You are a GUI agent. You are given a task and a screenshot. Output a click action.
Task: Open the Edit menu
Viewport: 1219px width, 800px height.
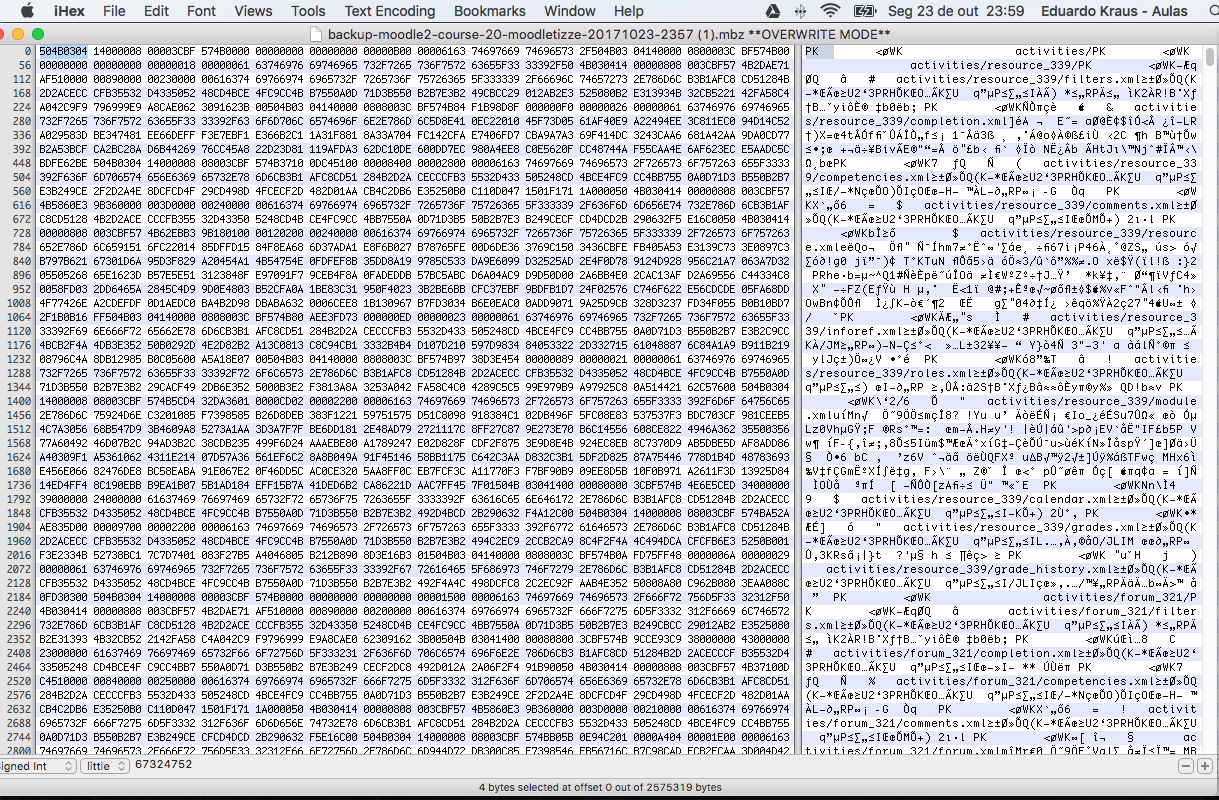pyautogui.click(x=156, y=11)
